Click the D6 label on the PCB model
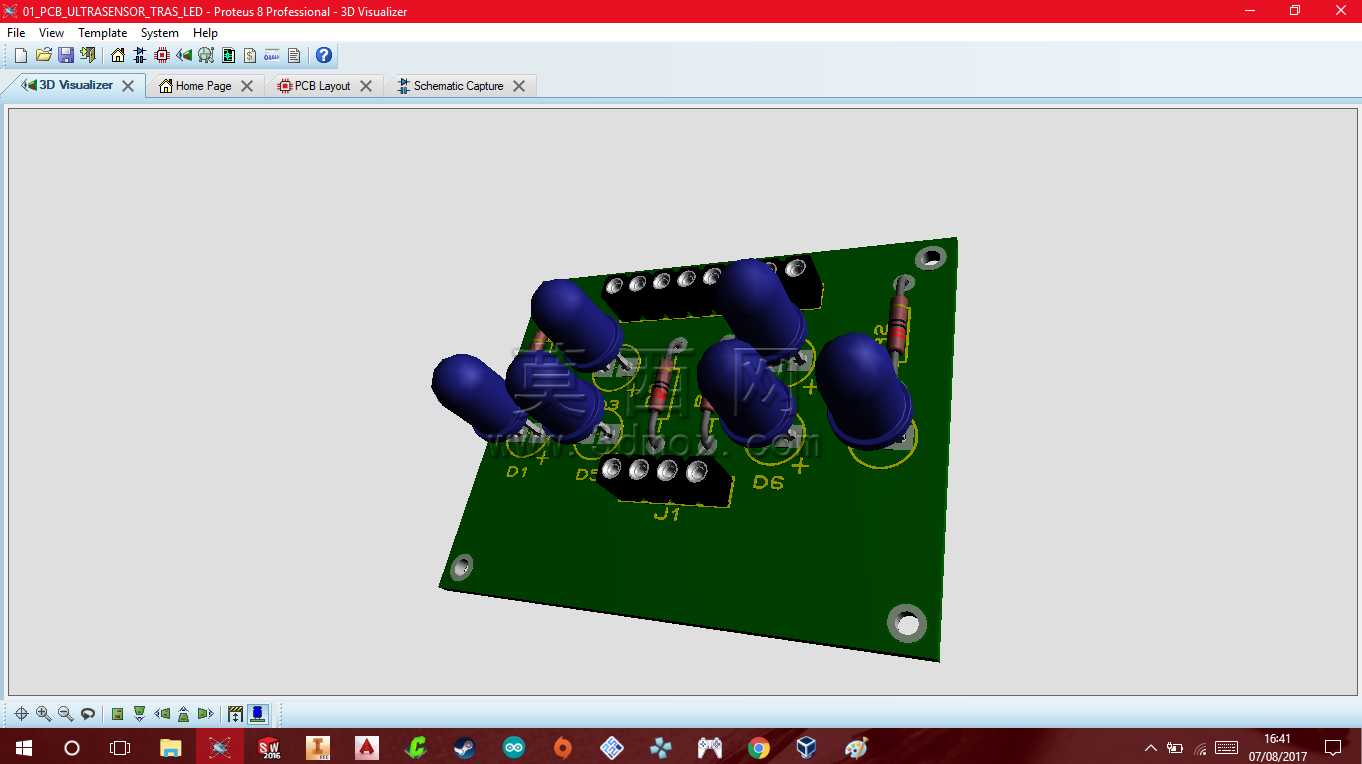This screenshot has height=764, width=1362. click(x=768, y=483)
